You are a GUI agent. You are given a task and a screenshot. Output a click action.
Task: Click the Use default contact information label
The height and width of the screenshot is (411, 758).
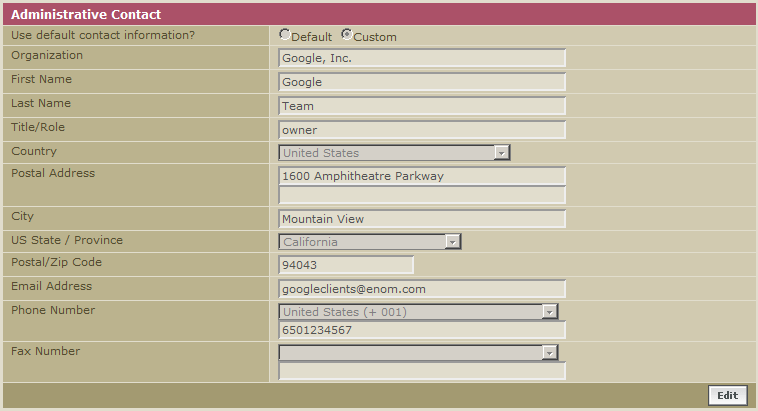click(x=103, y=35)
